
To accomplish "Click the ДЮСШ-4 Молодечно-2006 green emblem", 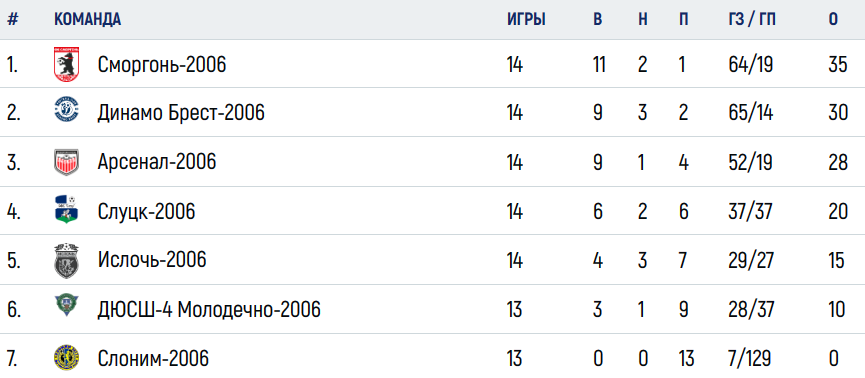I will pyautogui.click(x=66, y=305).
